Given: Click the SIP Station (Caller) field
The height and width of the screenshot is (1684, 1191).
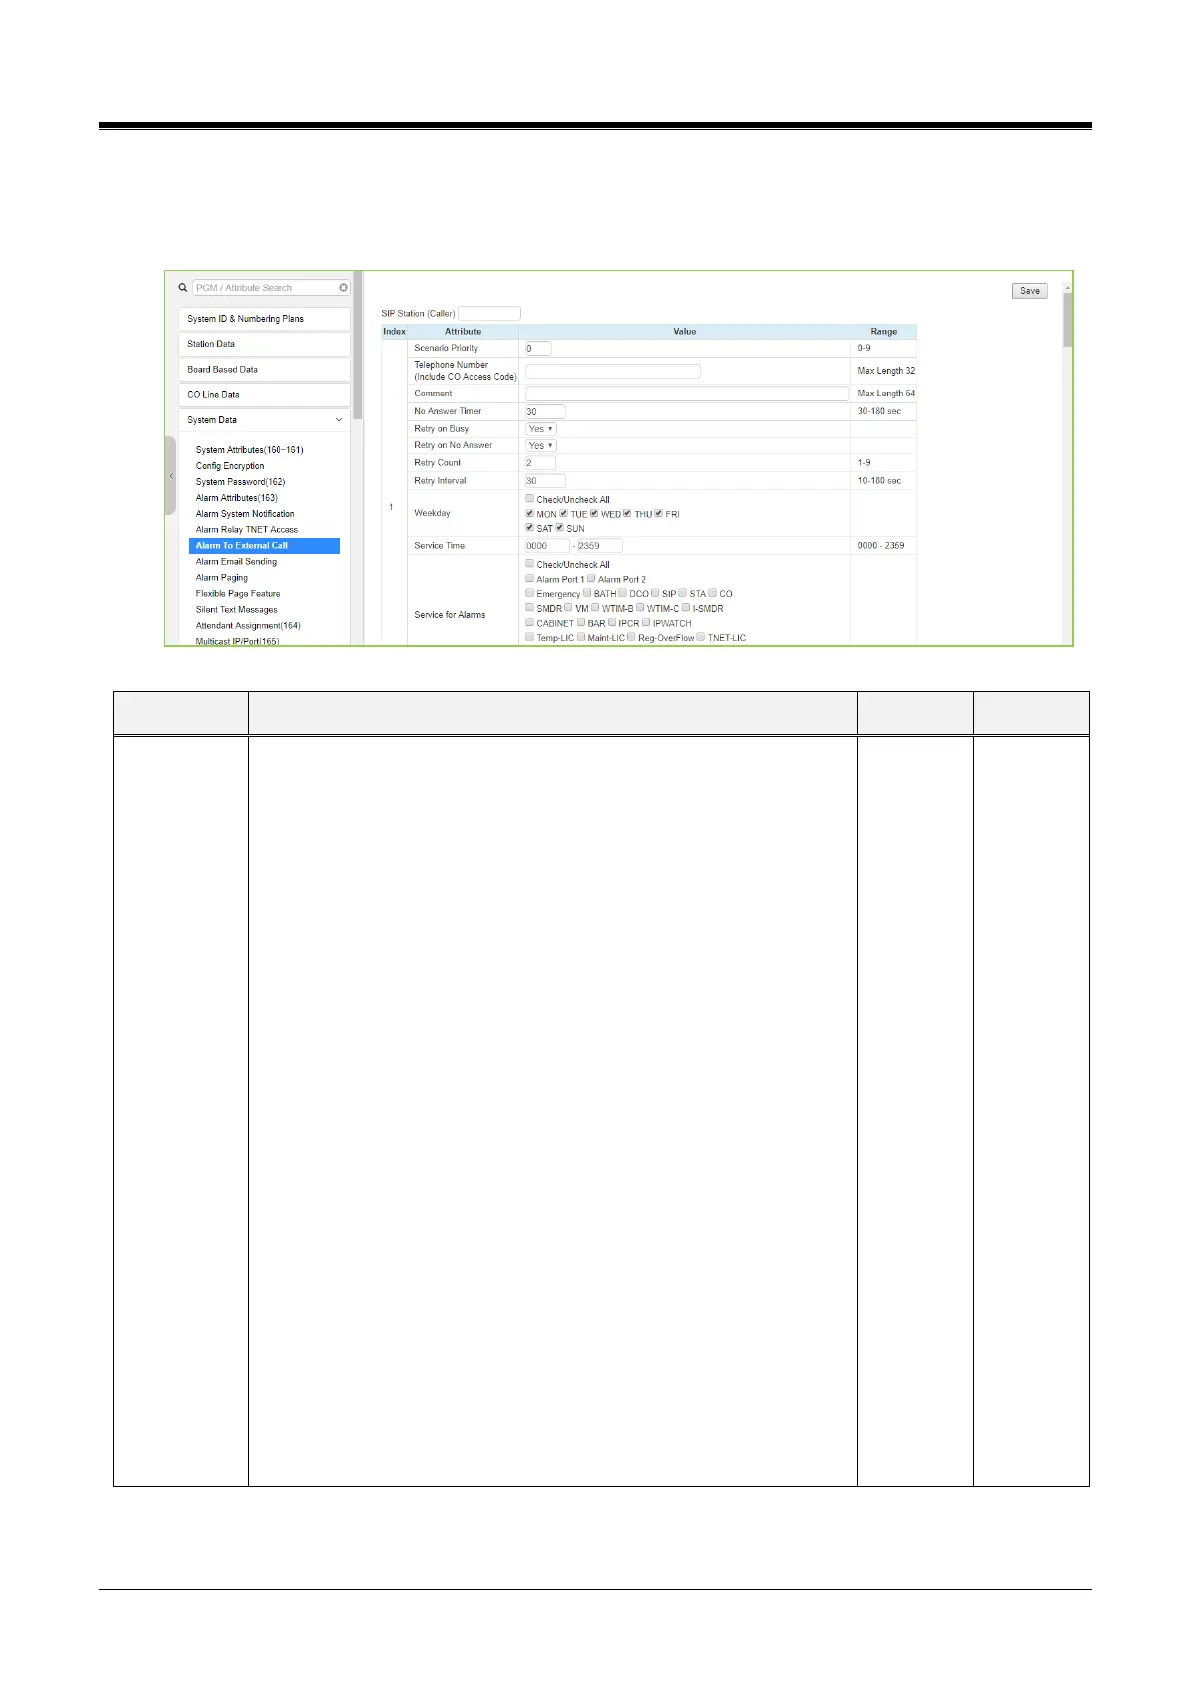Looking at the screenshot, I should [489, 314].
